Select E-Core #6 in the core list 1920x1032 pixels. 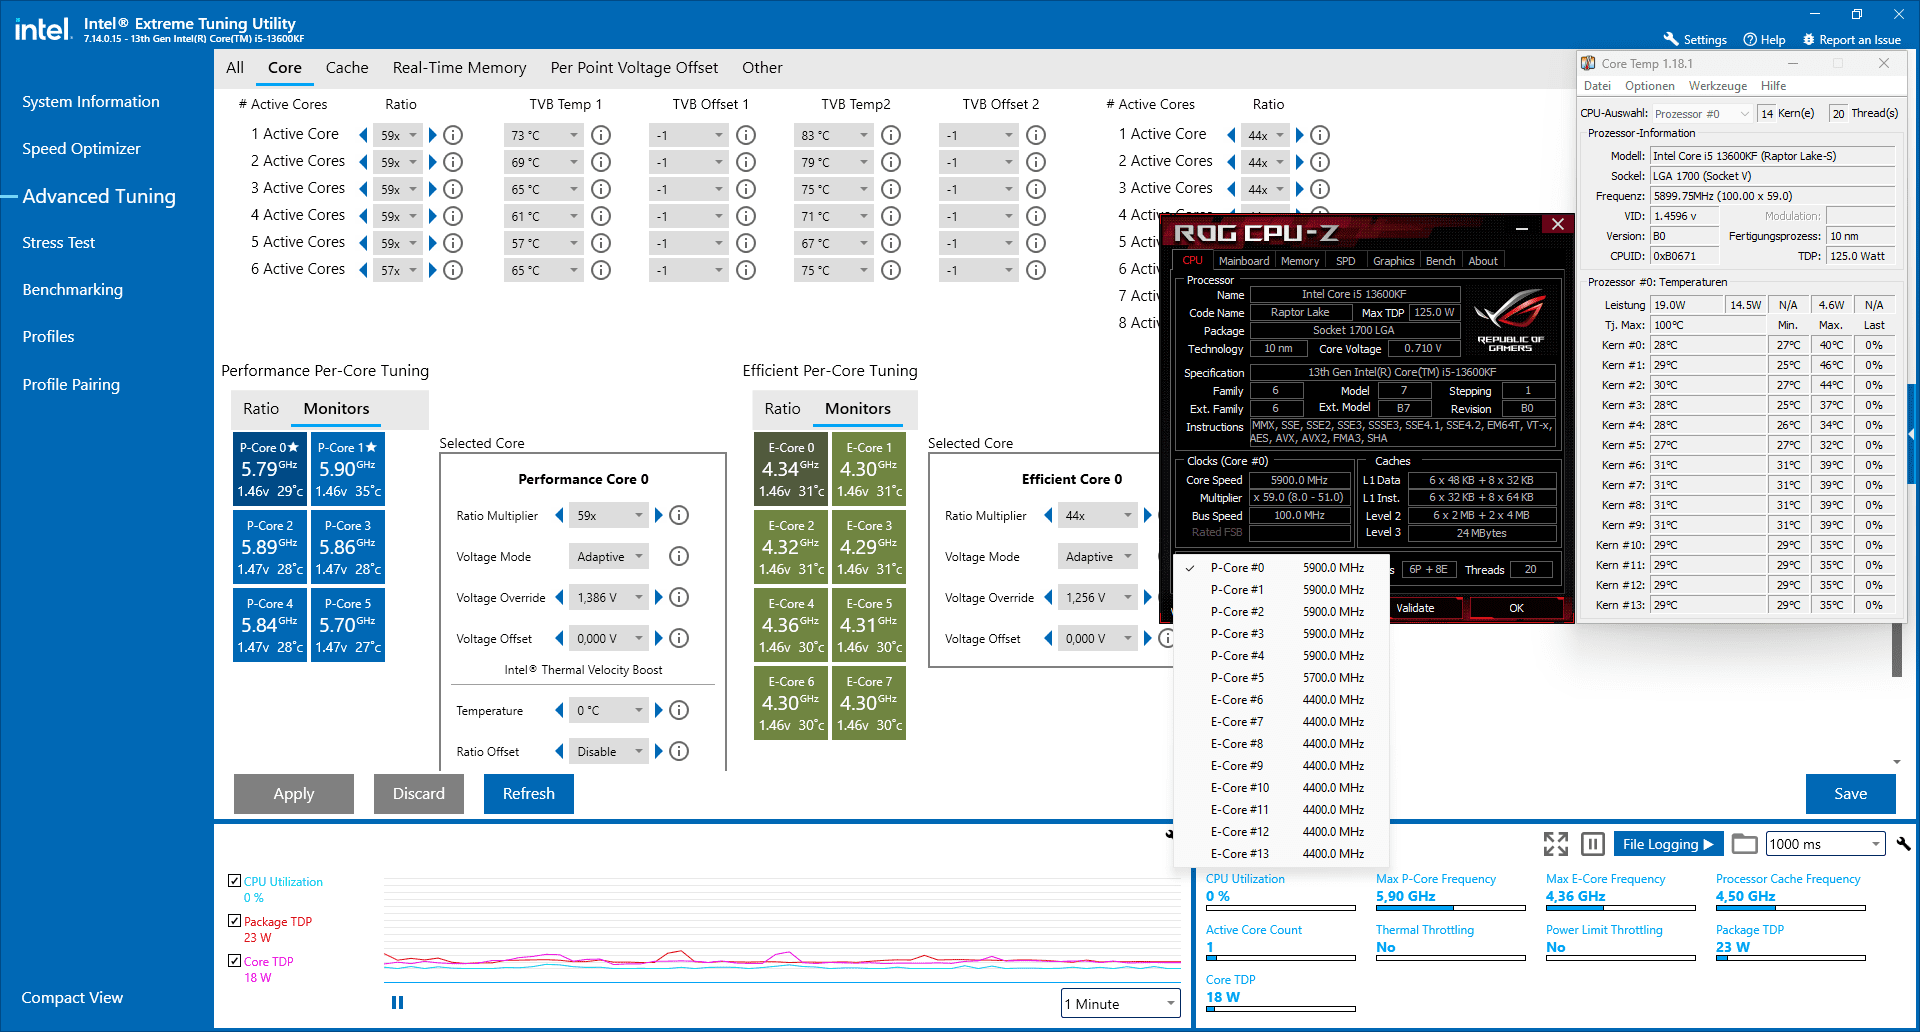coord(1283,700)
